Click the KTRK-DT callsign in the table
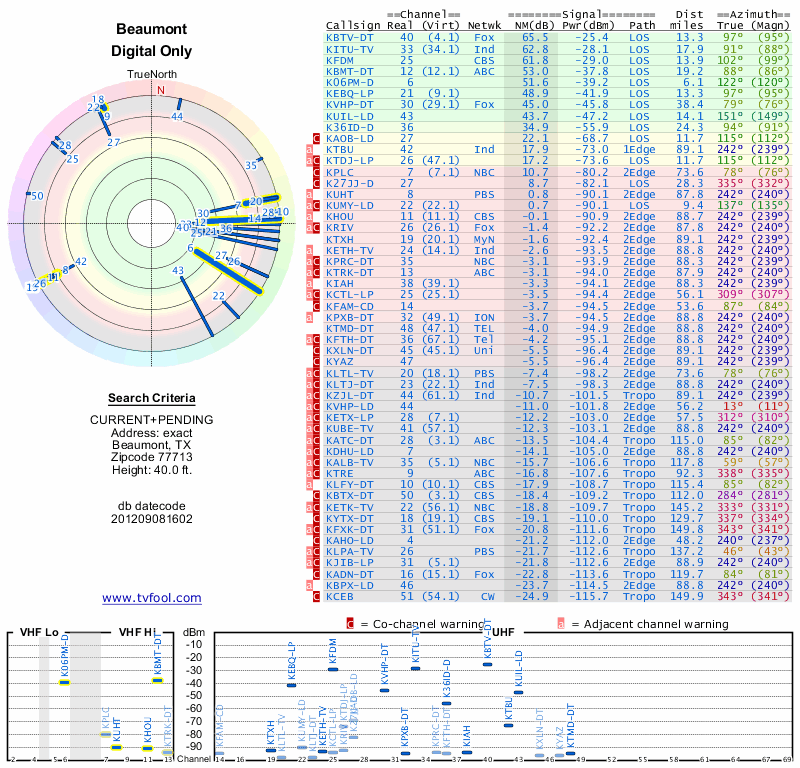The width and height of the screenshot is (800, 768). [x=349, y=272]
